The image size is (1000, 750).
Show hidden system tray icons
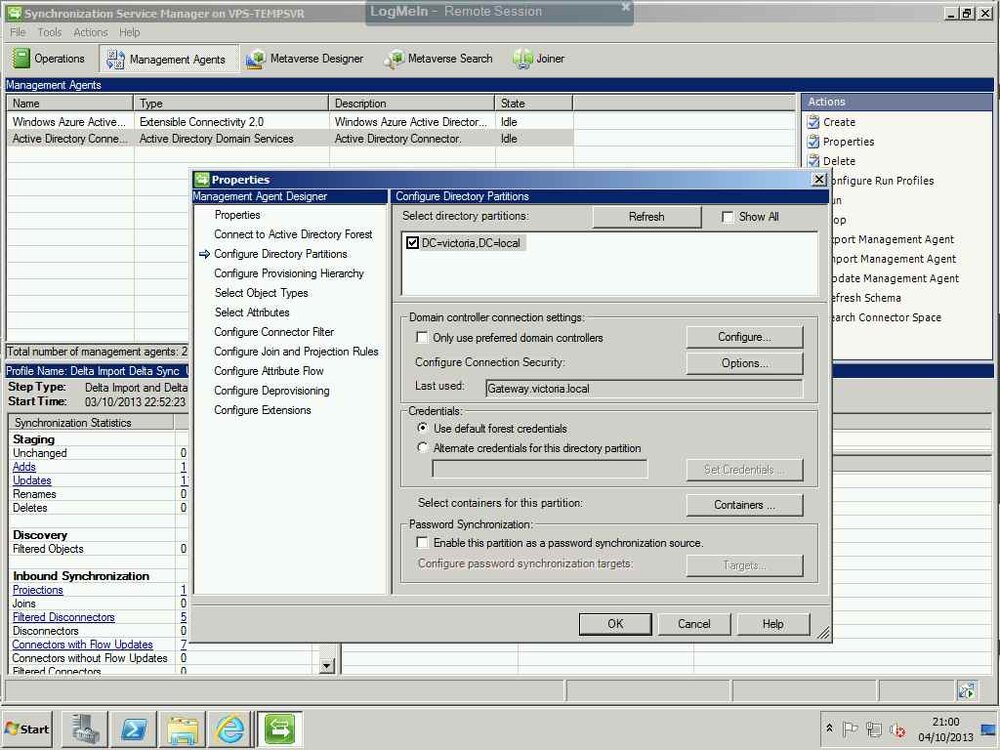point(829,728)
